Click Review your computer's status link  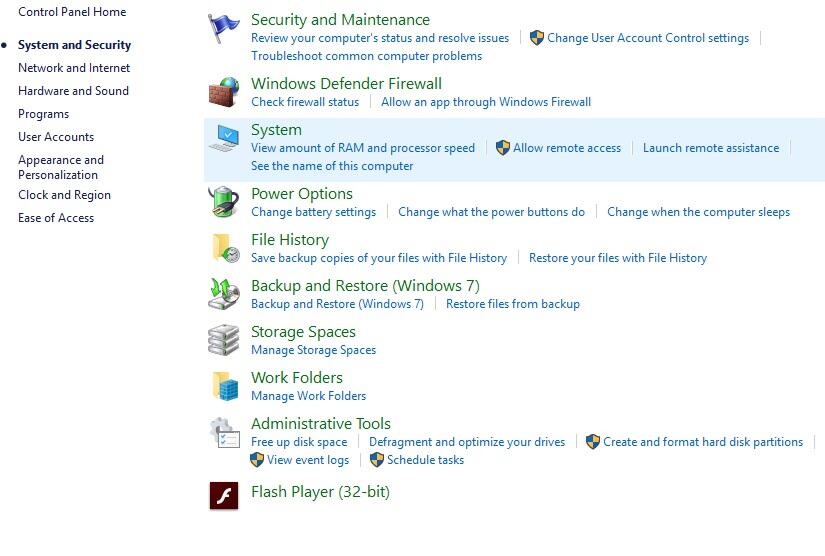pyautogui.click(x=380, y=38)
